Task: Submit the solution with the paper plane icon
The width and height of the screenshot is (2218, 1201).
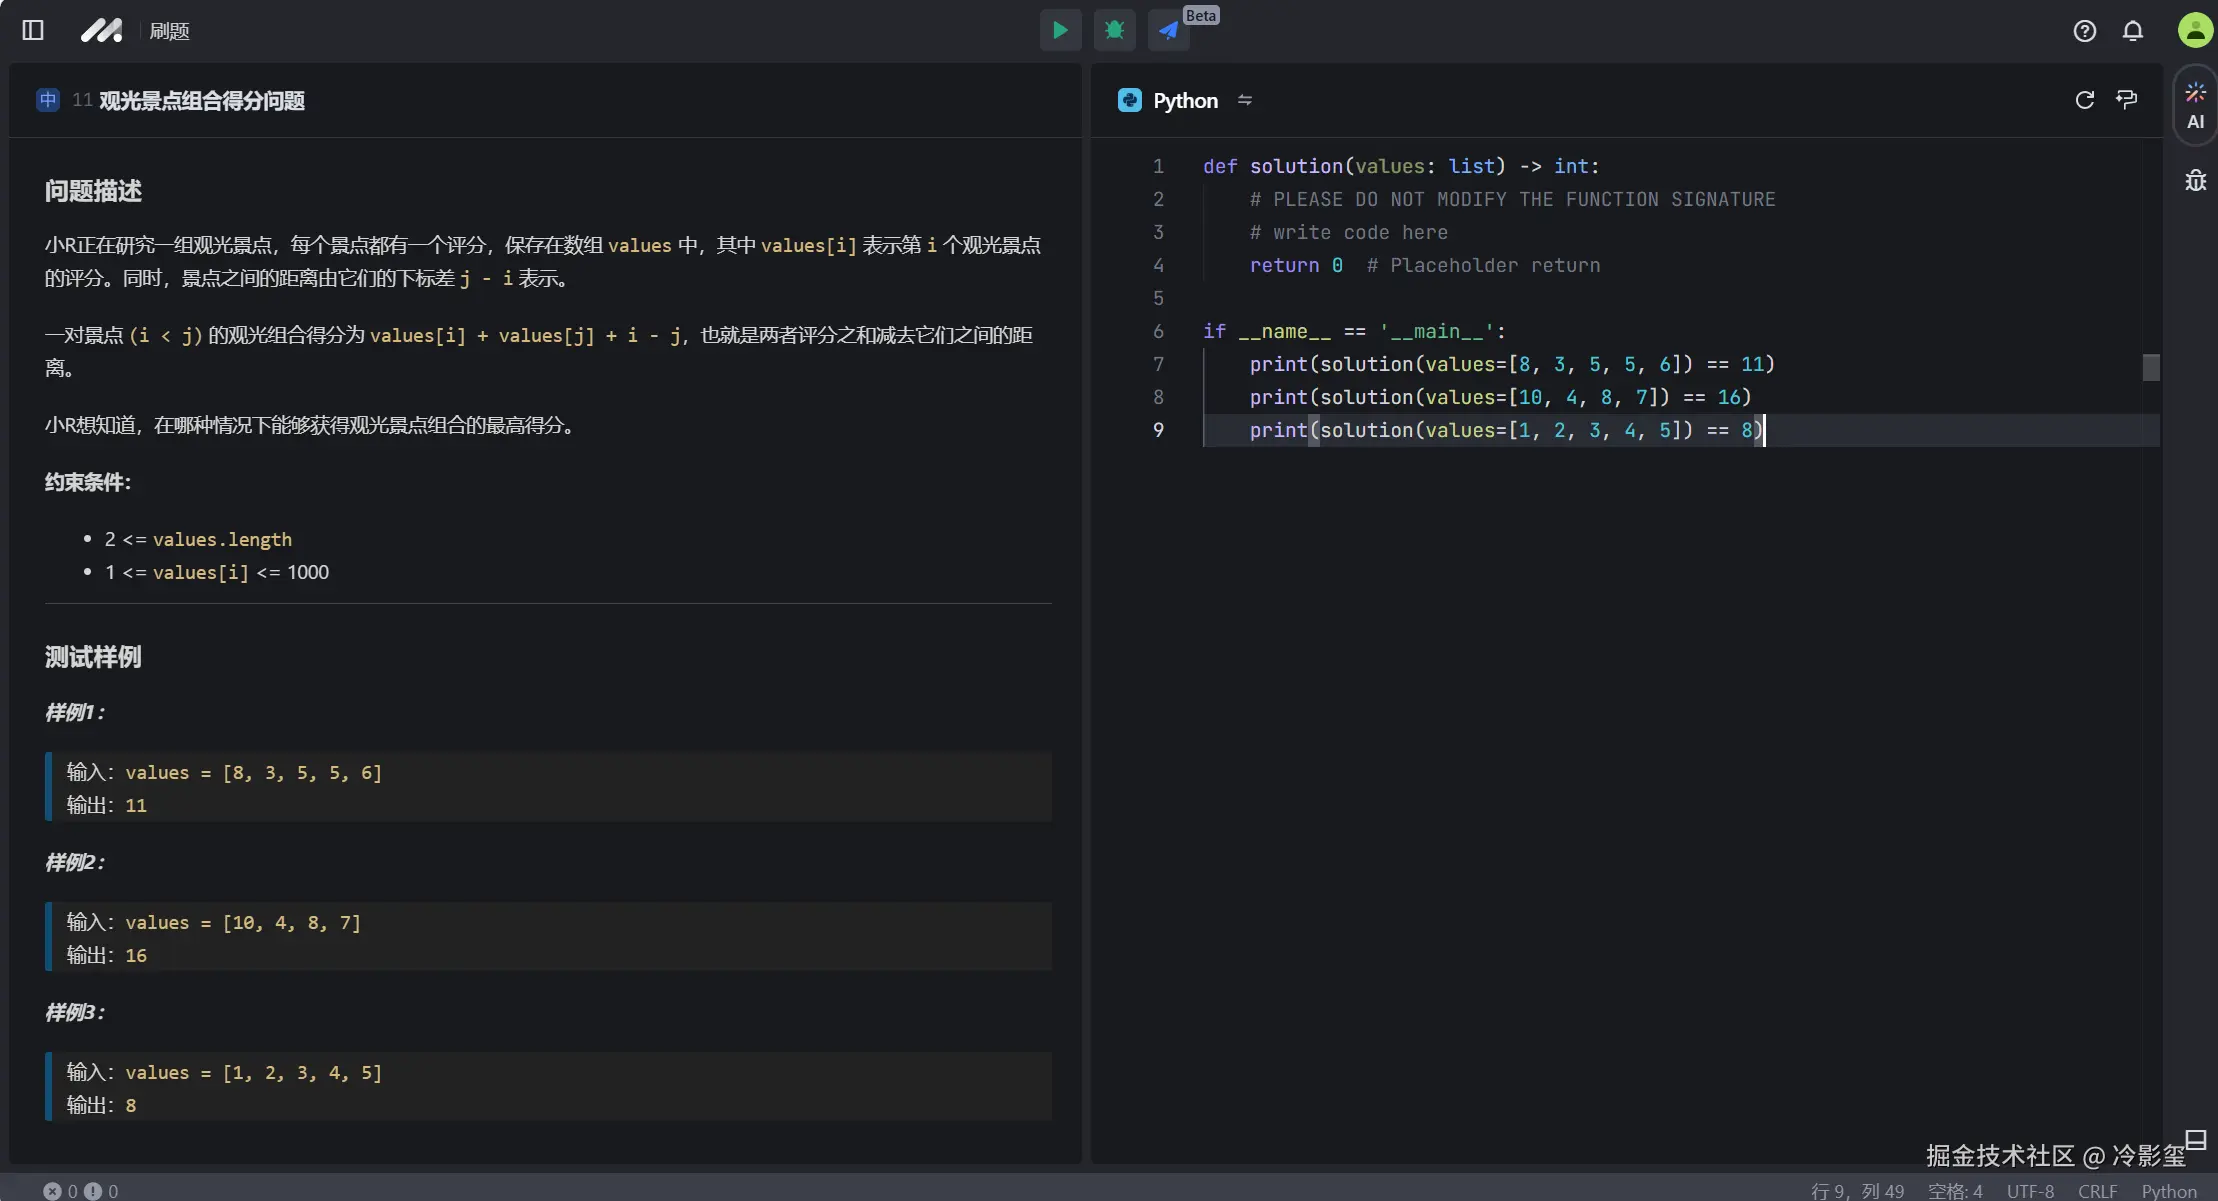Action: pos(1168,31)
